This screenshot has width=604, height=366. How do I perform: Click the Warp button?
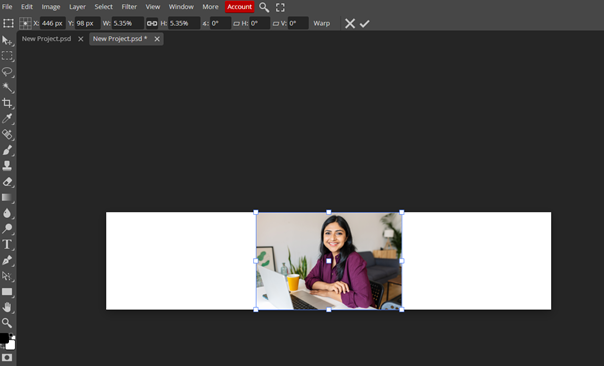(322, 24)
